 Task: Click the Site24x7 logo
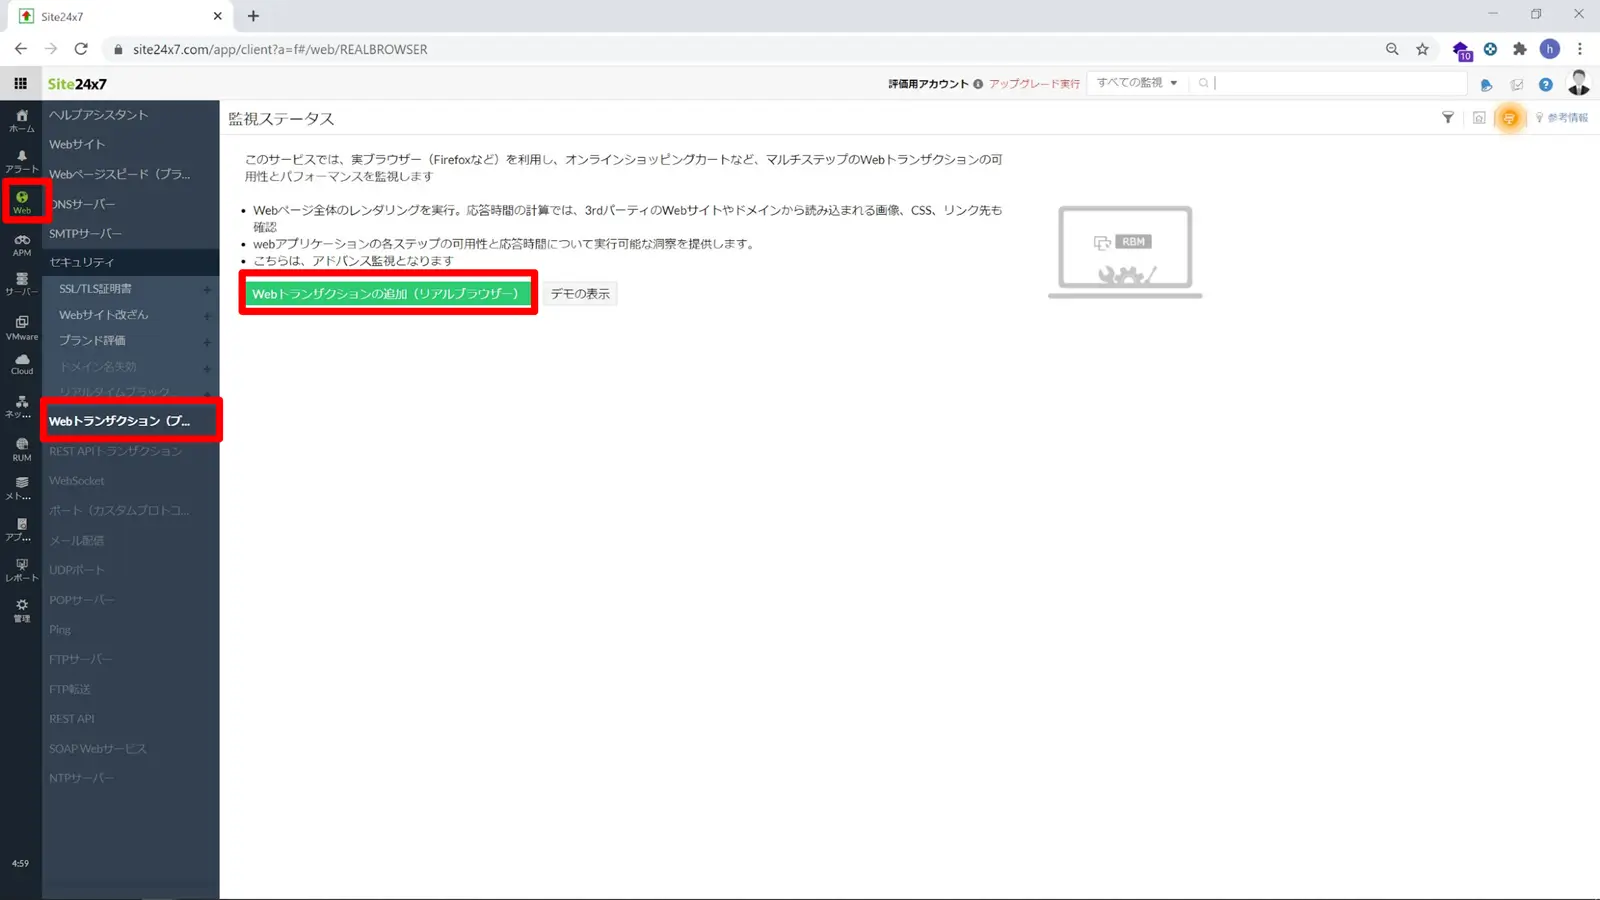(x=77, y=84)
